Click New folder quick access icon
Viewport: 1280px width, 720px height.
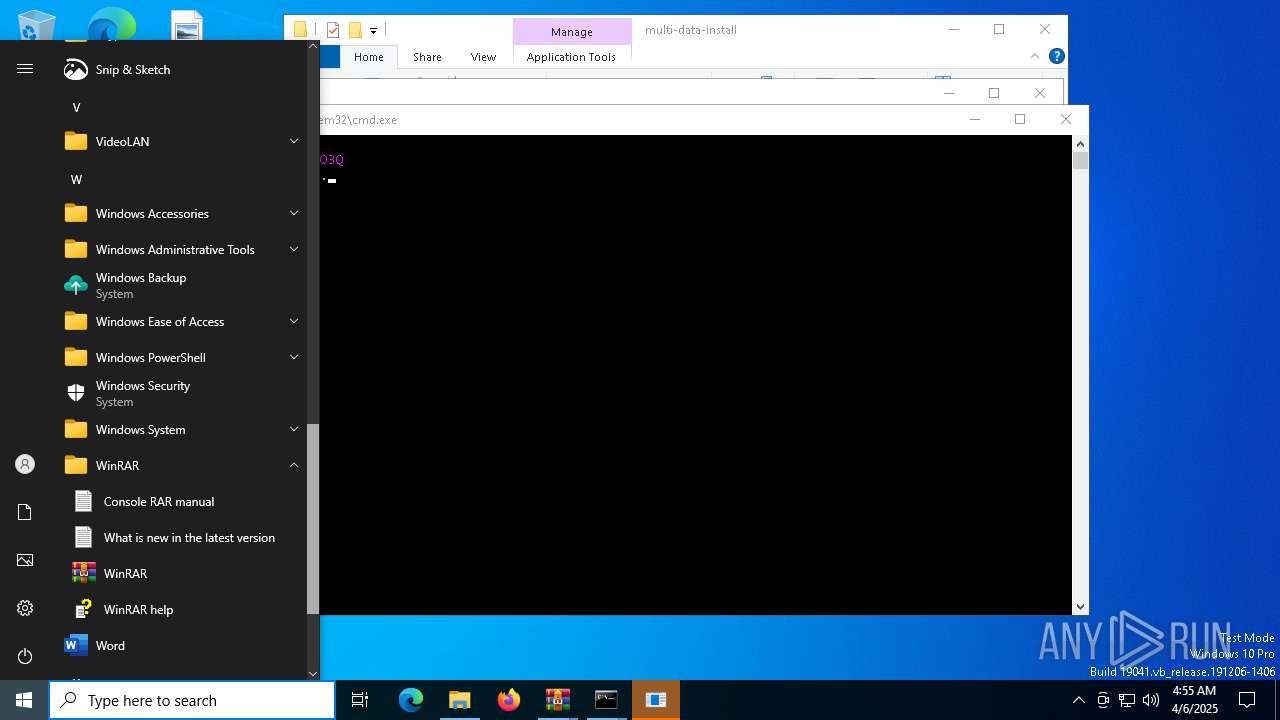point(355,30)
